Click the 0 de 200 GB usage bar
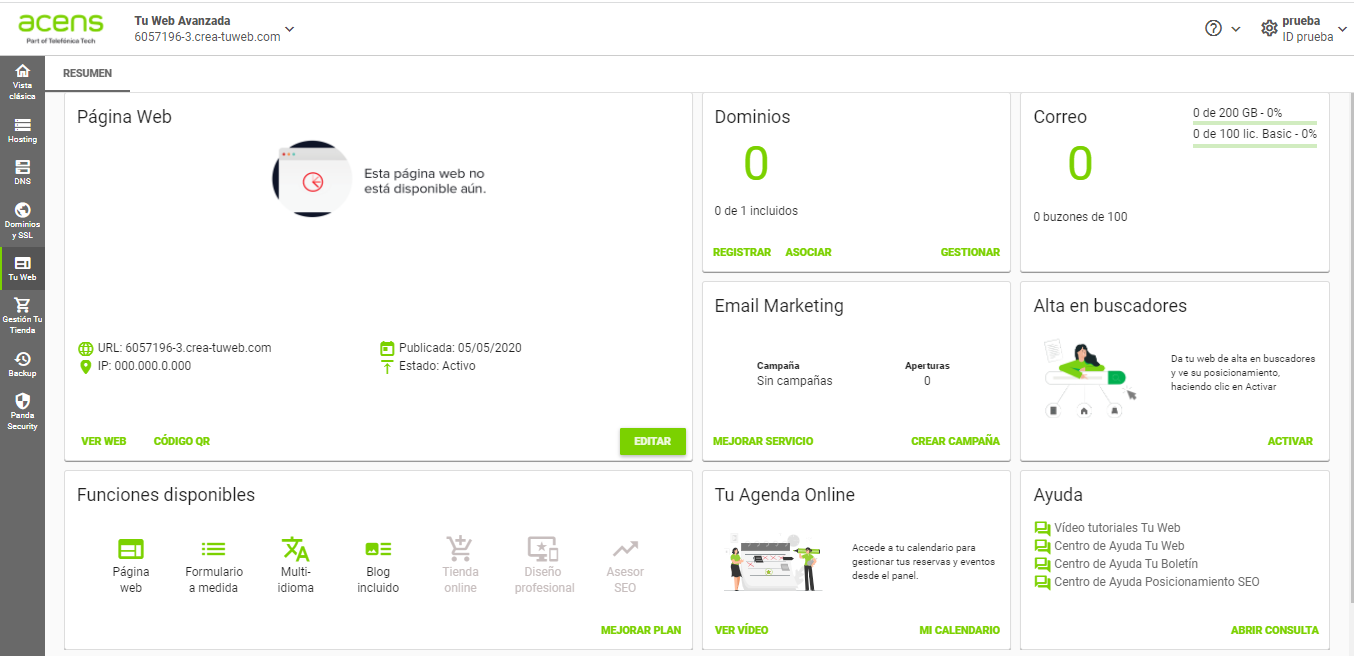 (x=1255, y=123)
